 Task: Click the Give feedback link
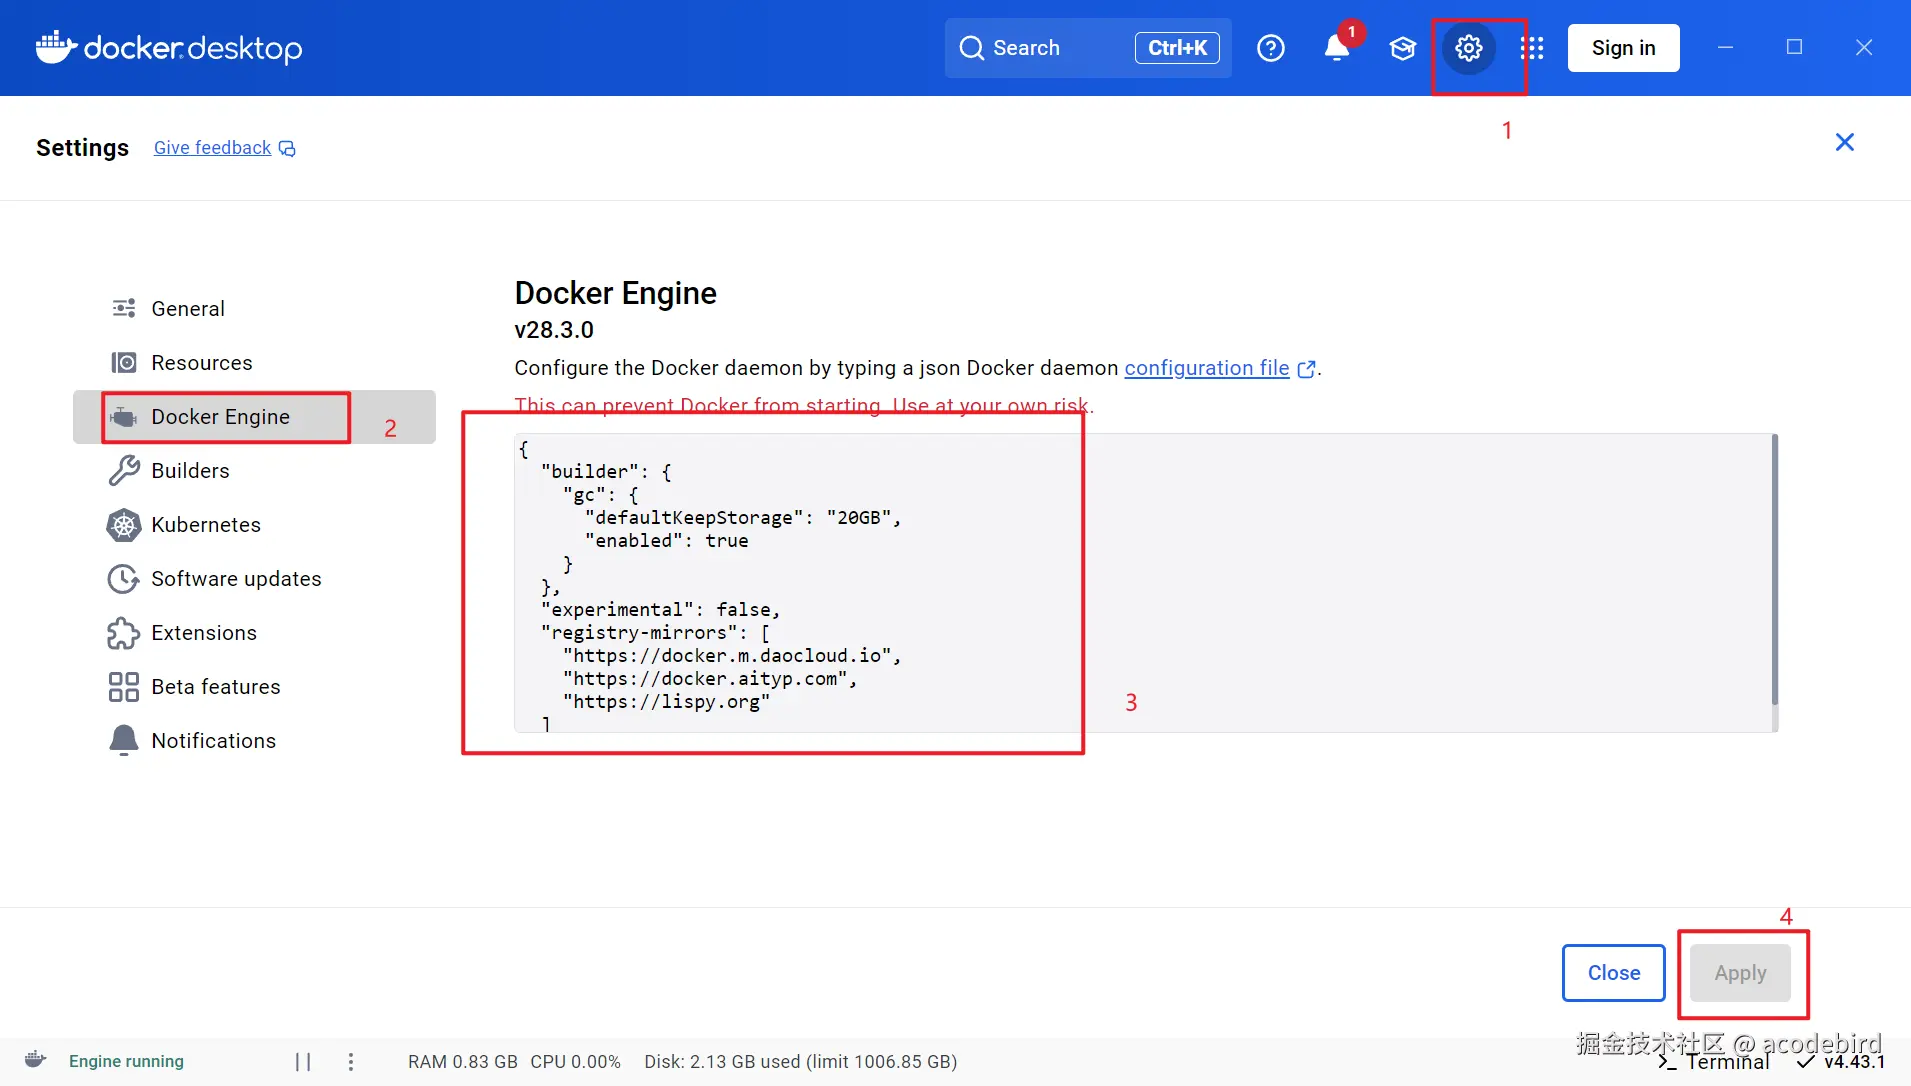point(212,148)
